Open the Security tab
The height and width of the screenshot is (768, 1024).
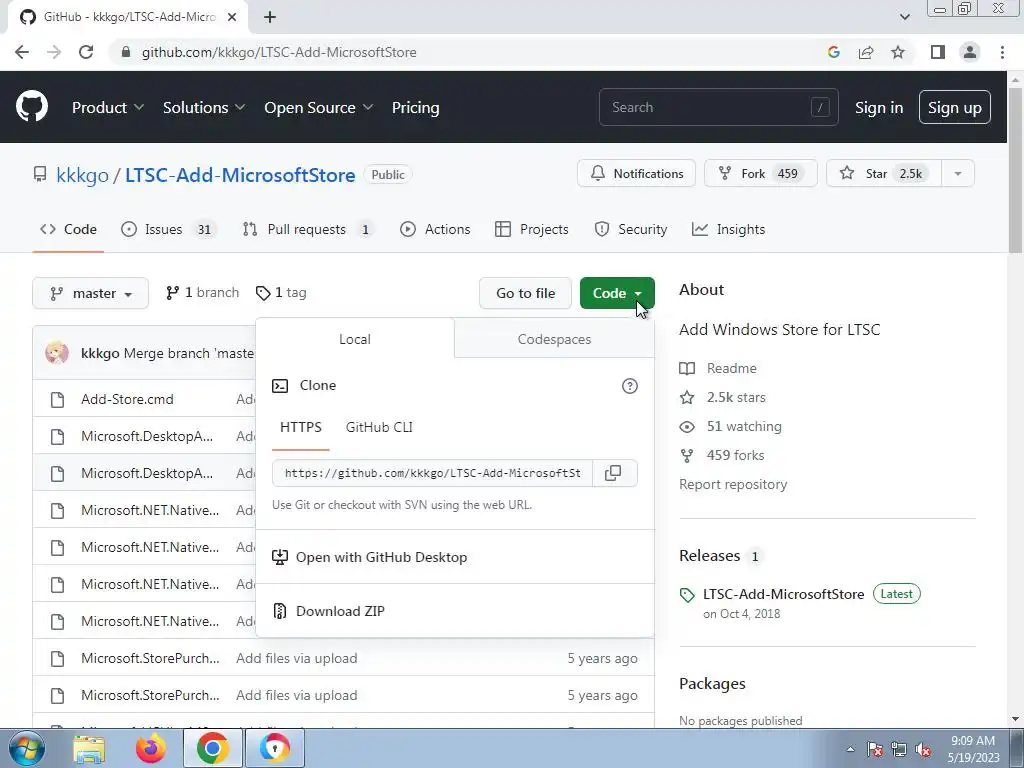631,229
